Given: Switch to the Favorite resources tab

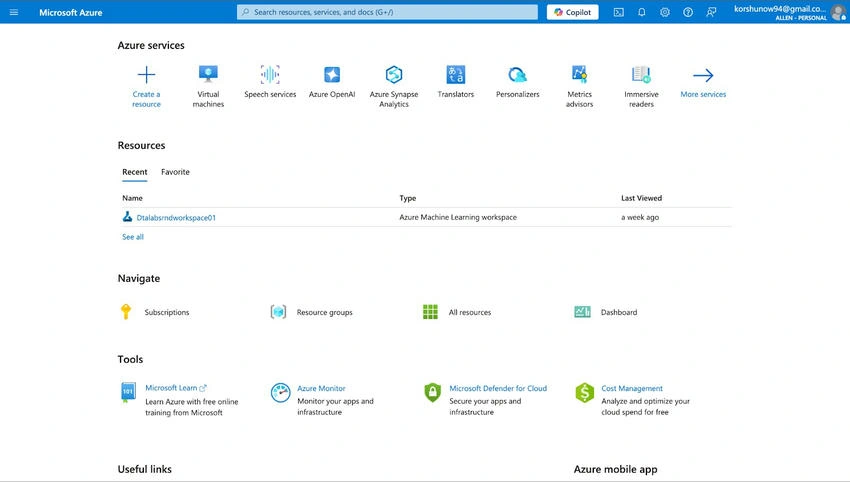Looking at the screenshot, I should pyautogui.click(x=175, y=172).
